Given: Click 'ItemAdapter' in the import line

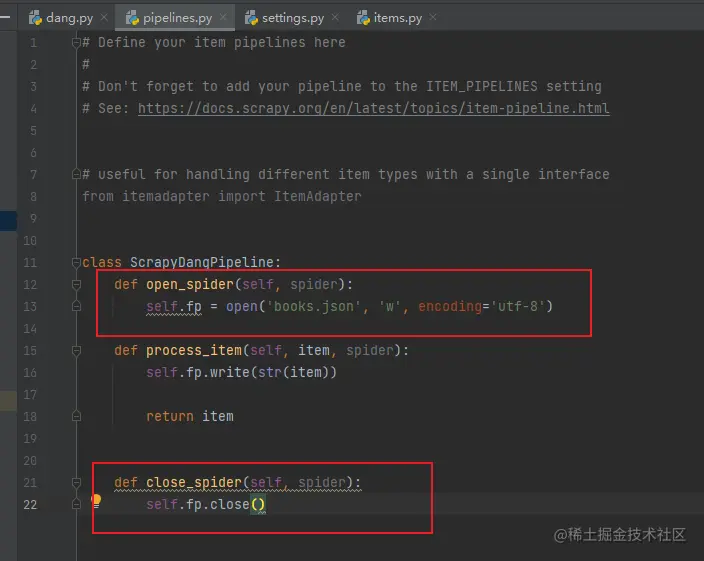Looking at the screenshot, I should coord(318,196).
